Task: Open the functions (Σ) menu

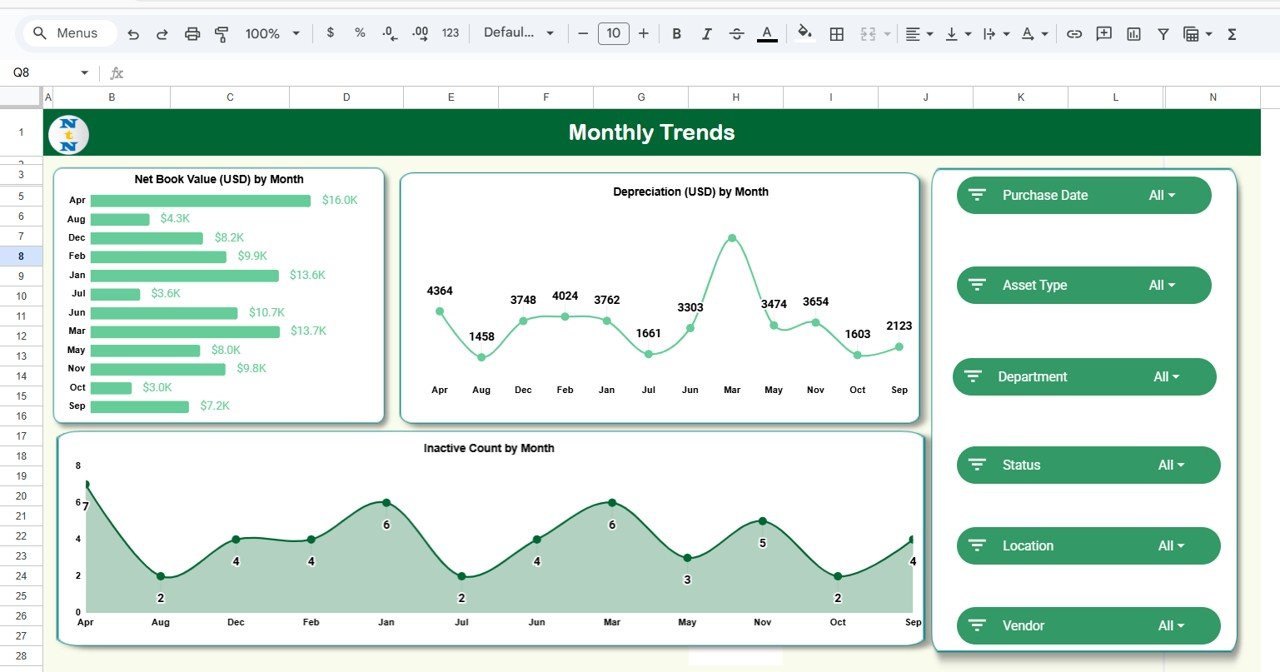Action: [1231, 33]
